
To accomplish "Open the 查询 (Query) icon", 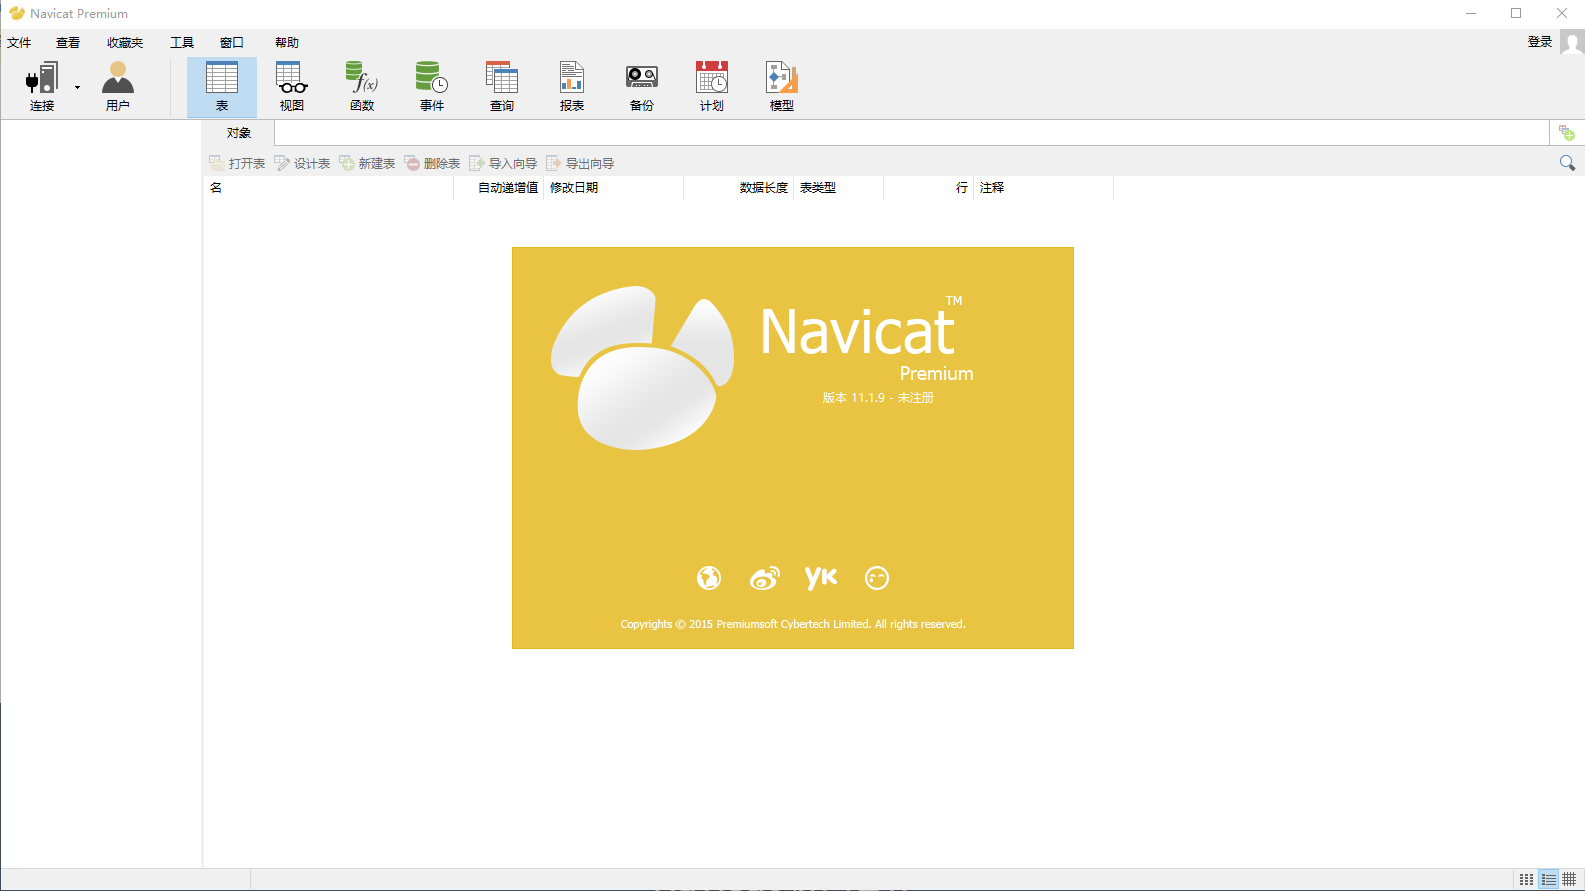I will click(x=502, y=87).
